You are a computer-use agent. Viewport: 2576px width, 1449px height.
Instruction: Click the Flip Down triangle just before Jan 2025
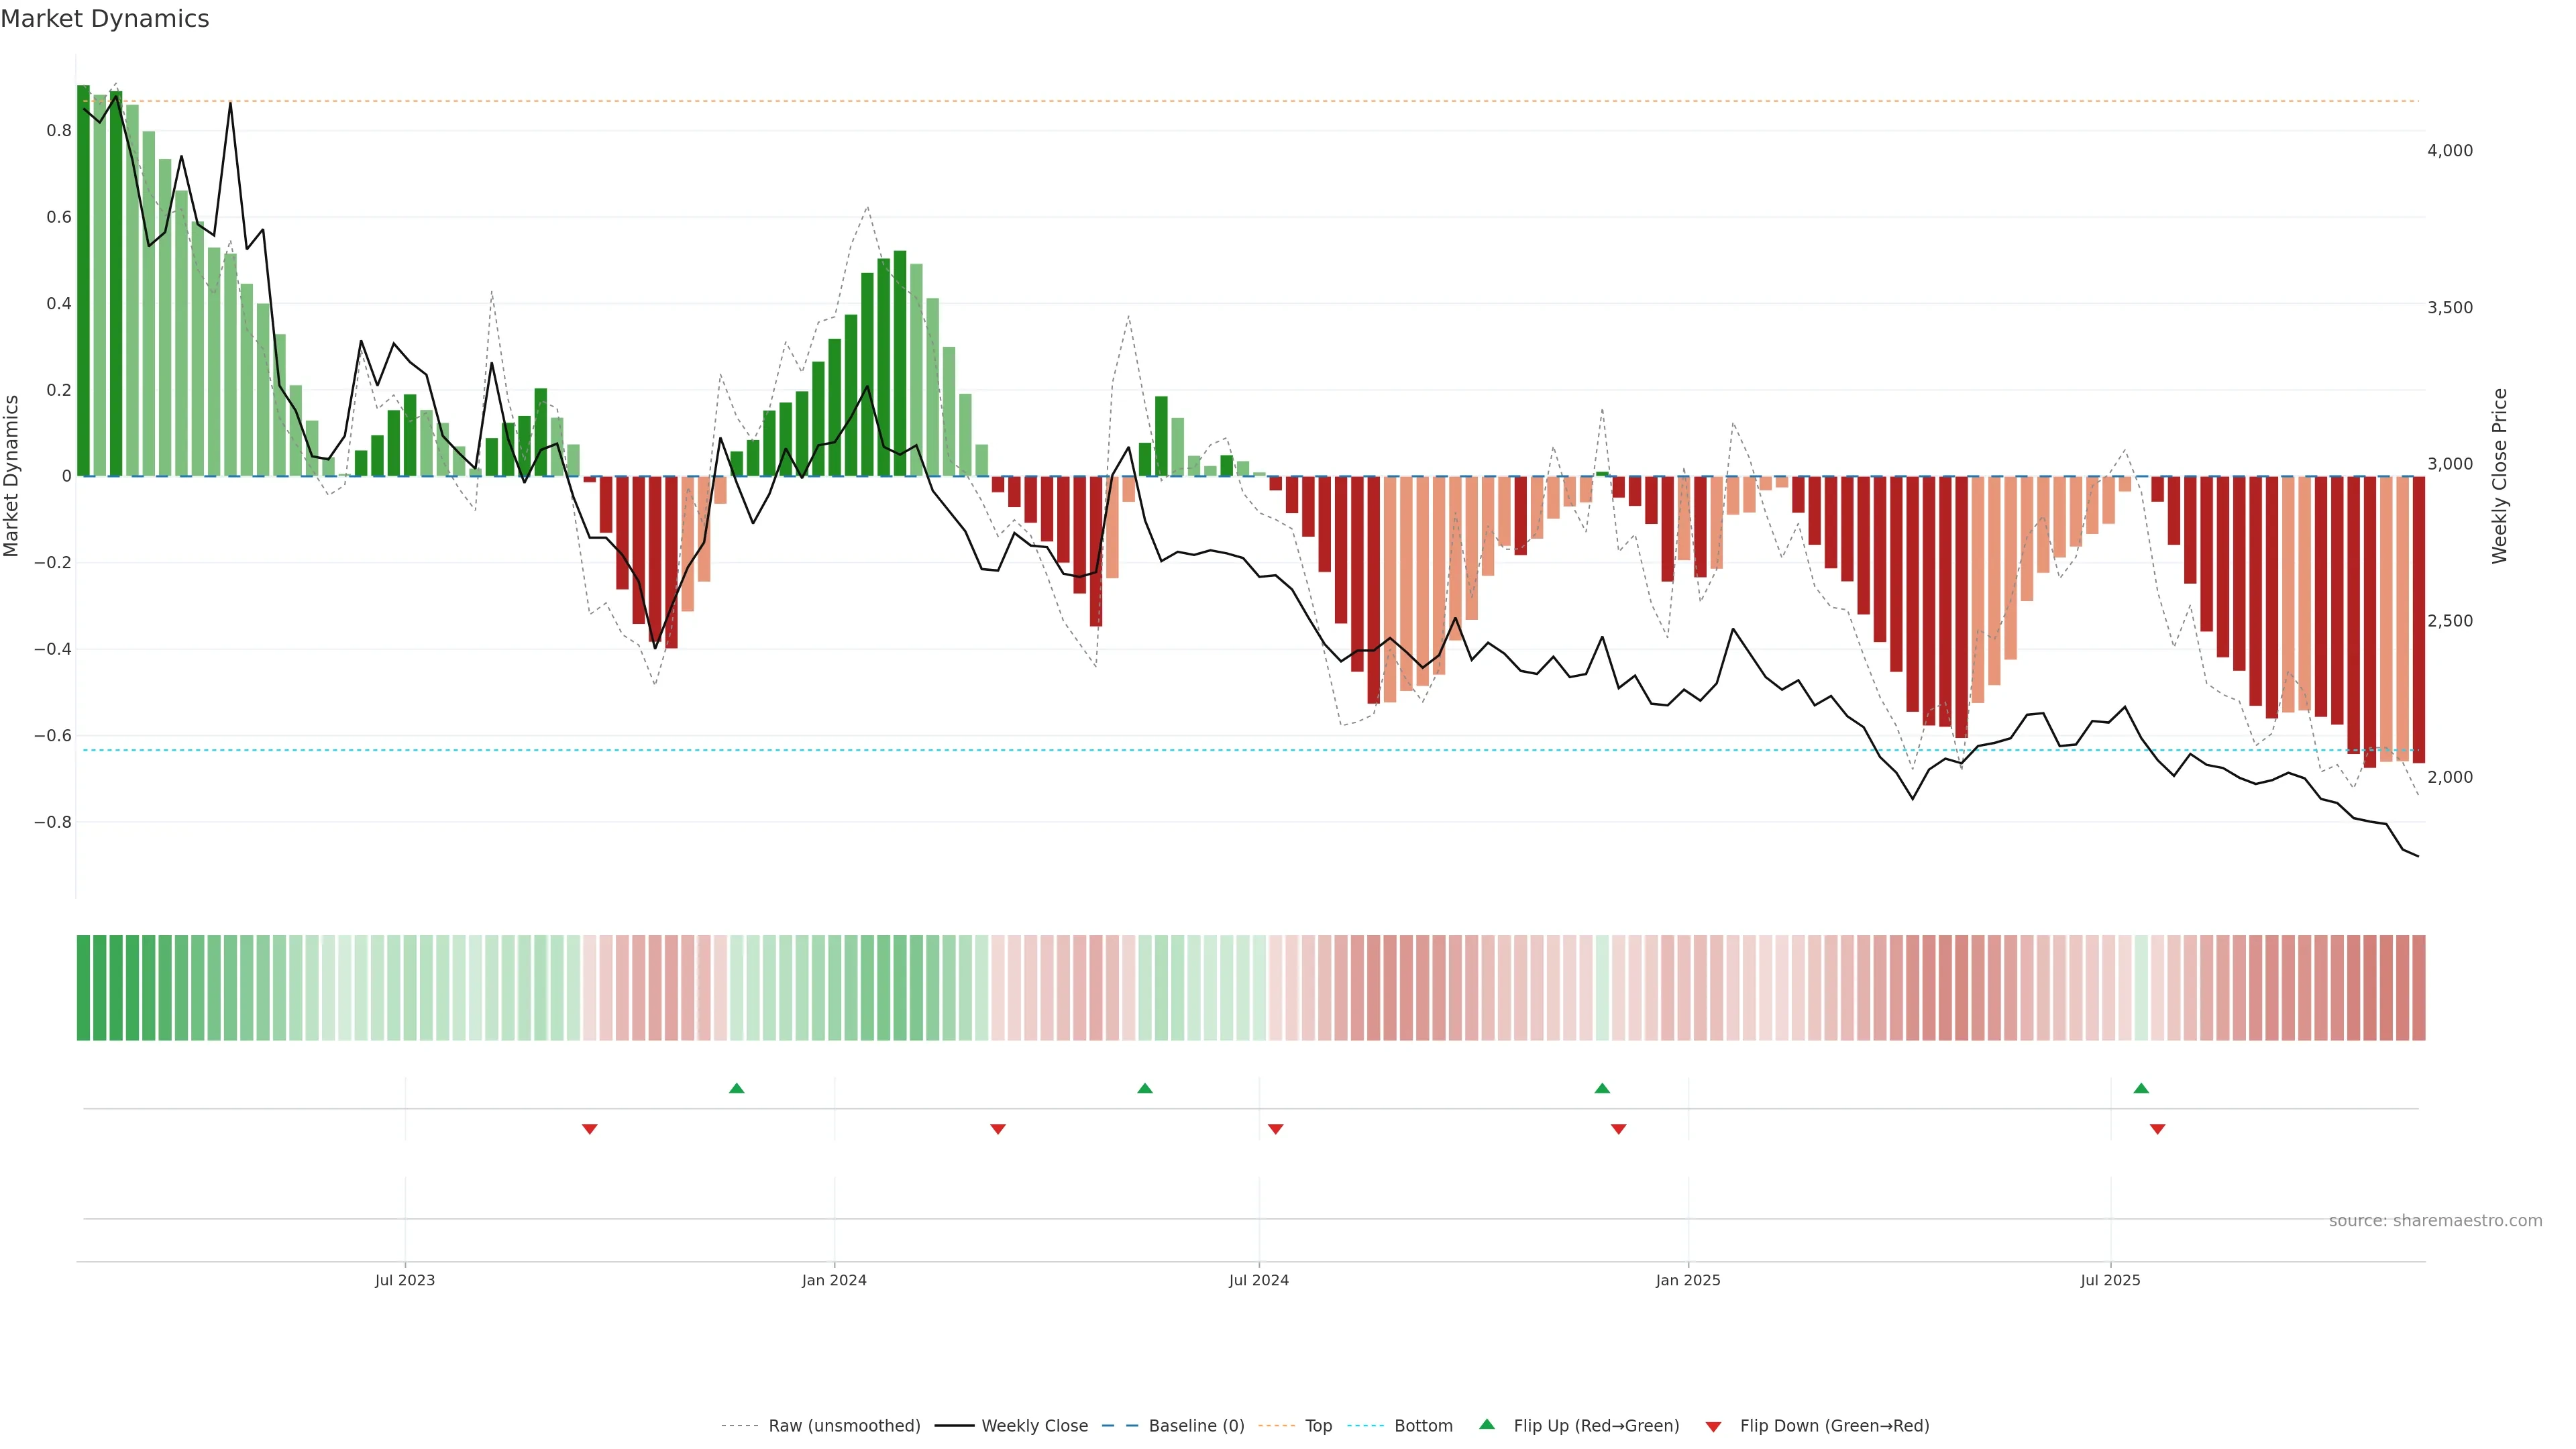tap(1618, 1129)
